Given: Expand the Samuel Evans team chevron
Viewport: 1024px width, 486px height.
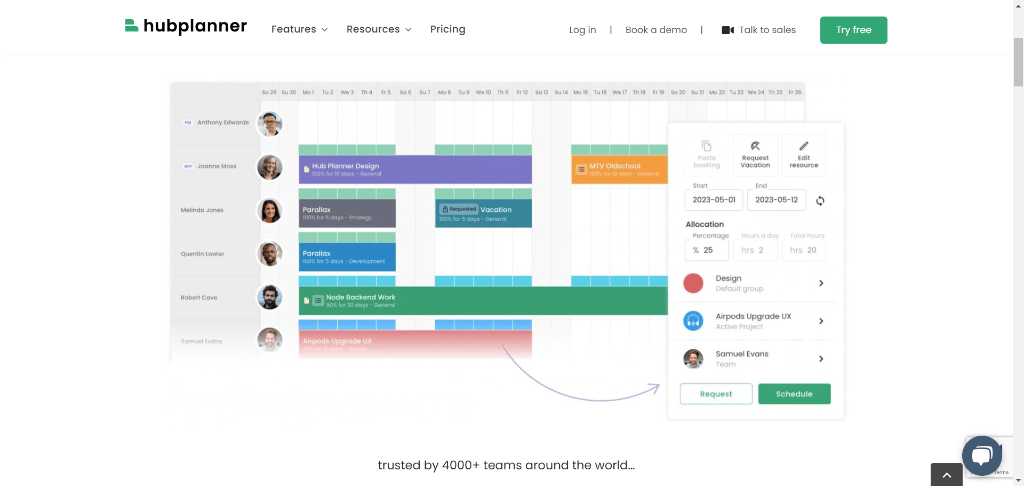Looking at the screenshot, I should pyautogui.click(x=821, y=359).
